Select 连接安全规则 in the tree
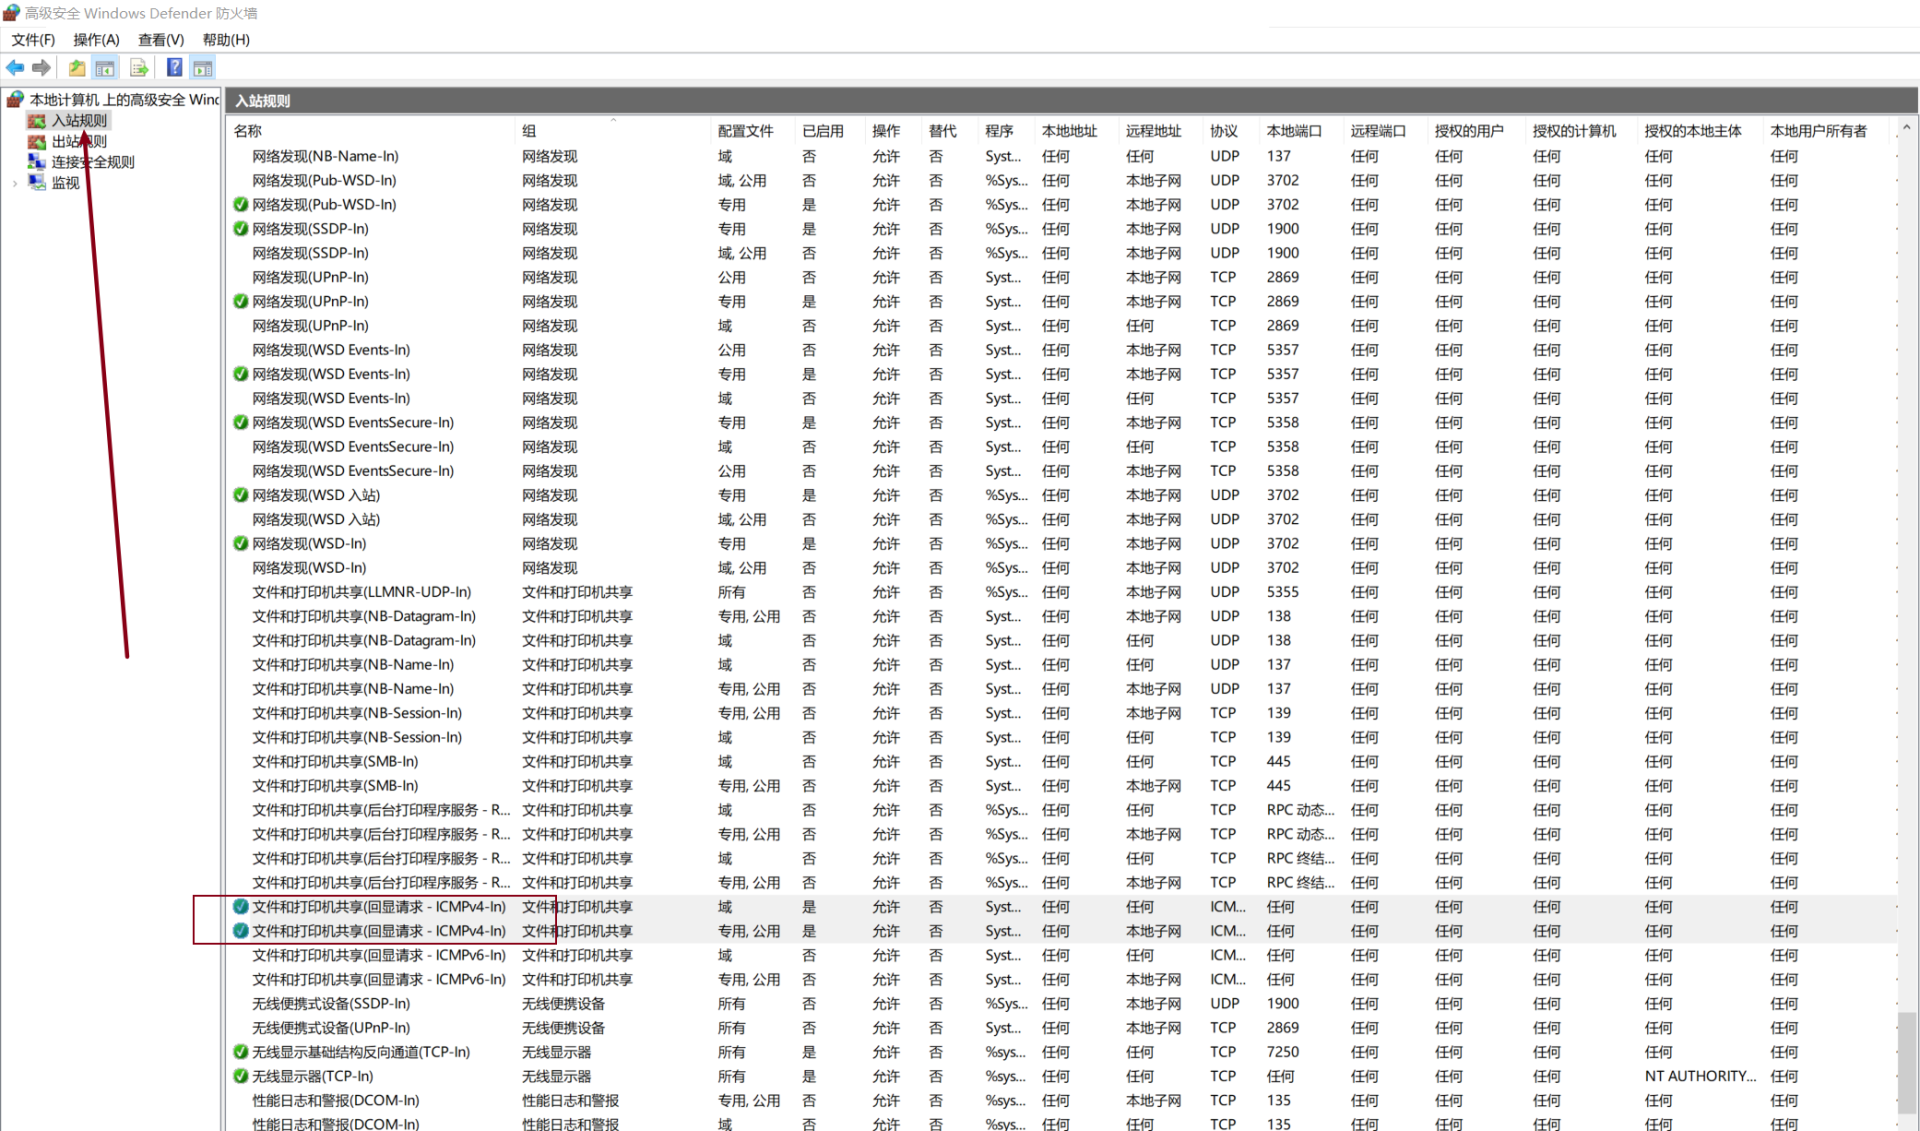The image size is (1920, 1131). coord(93,162)
